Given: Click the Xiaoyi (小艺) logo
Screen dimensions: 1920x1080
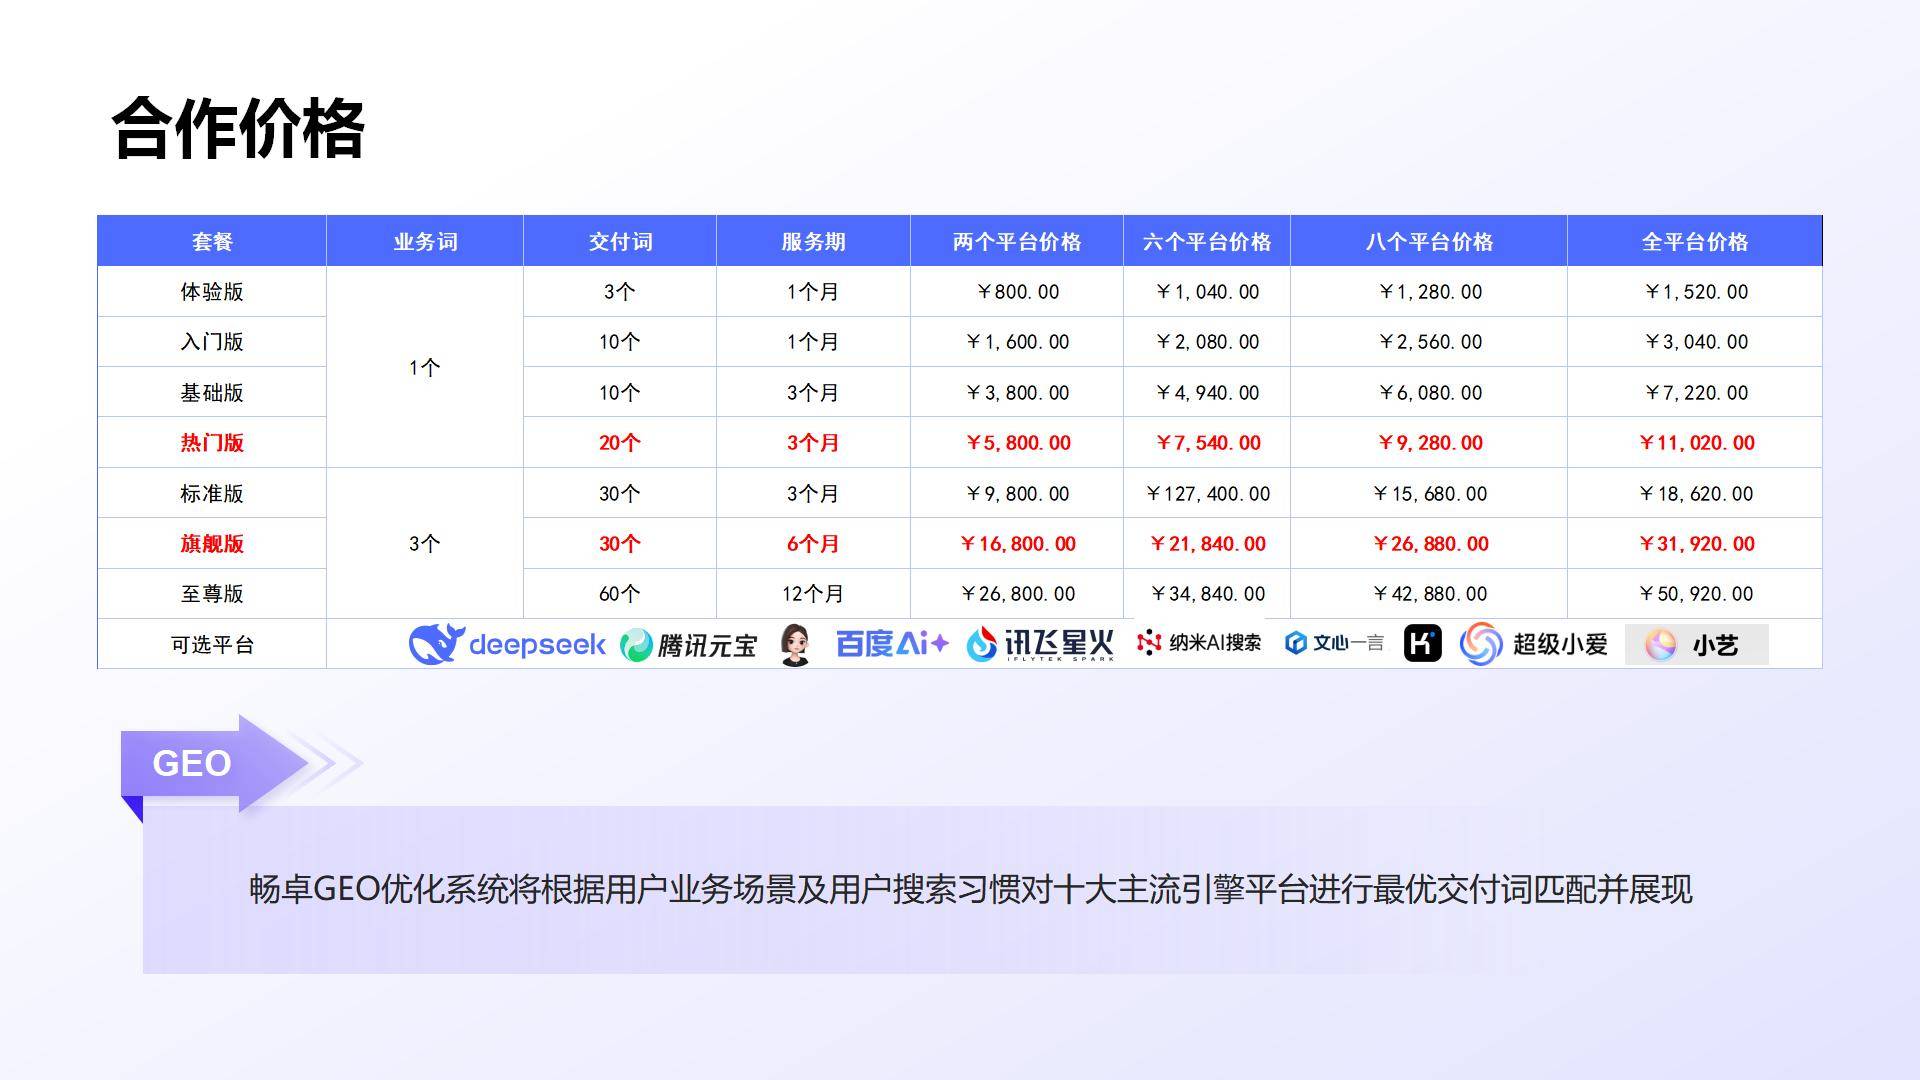Looking at the screenshot, I should coord(1696,645).
